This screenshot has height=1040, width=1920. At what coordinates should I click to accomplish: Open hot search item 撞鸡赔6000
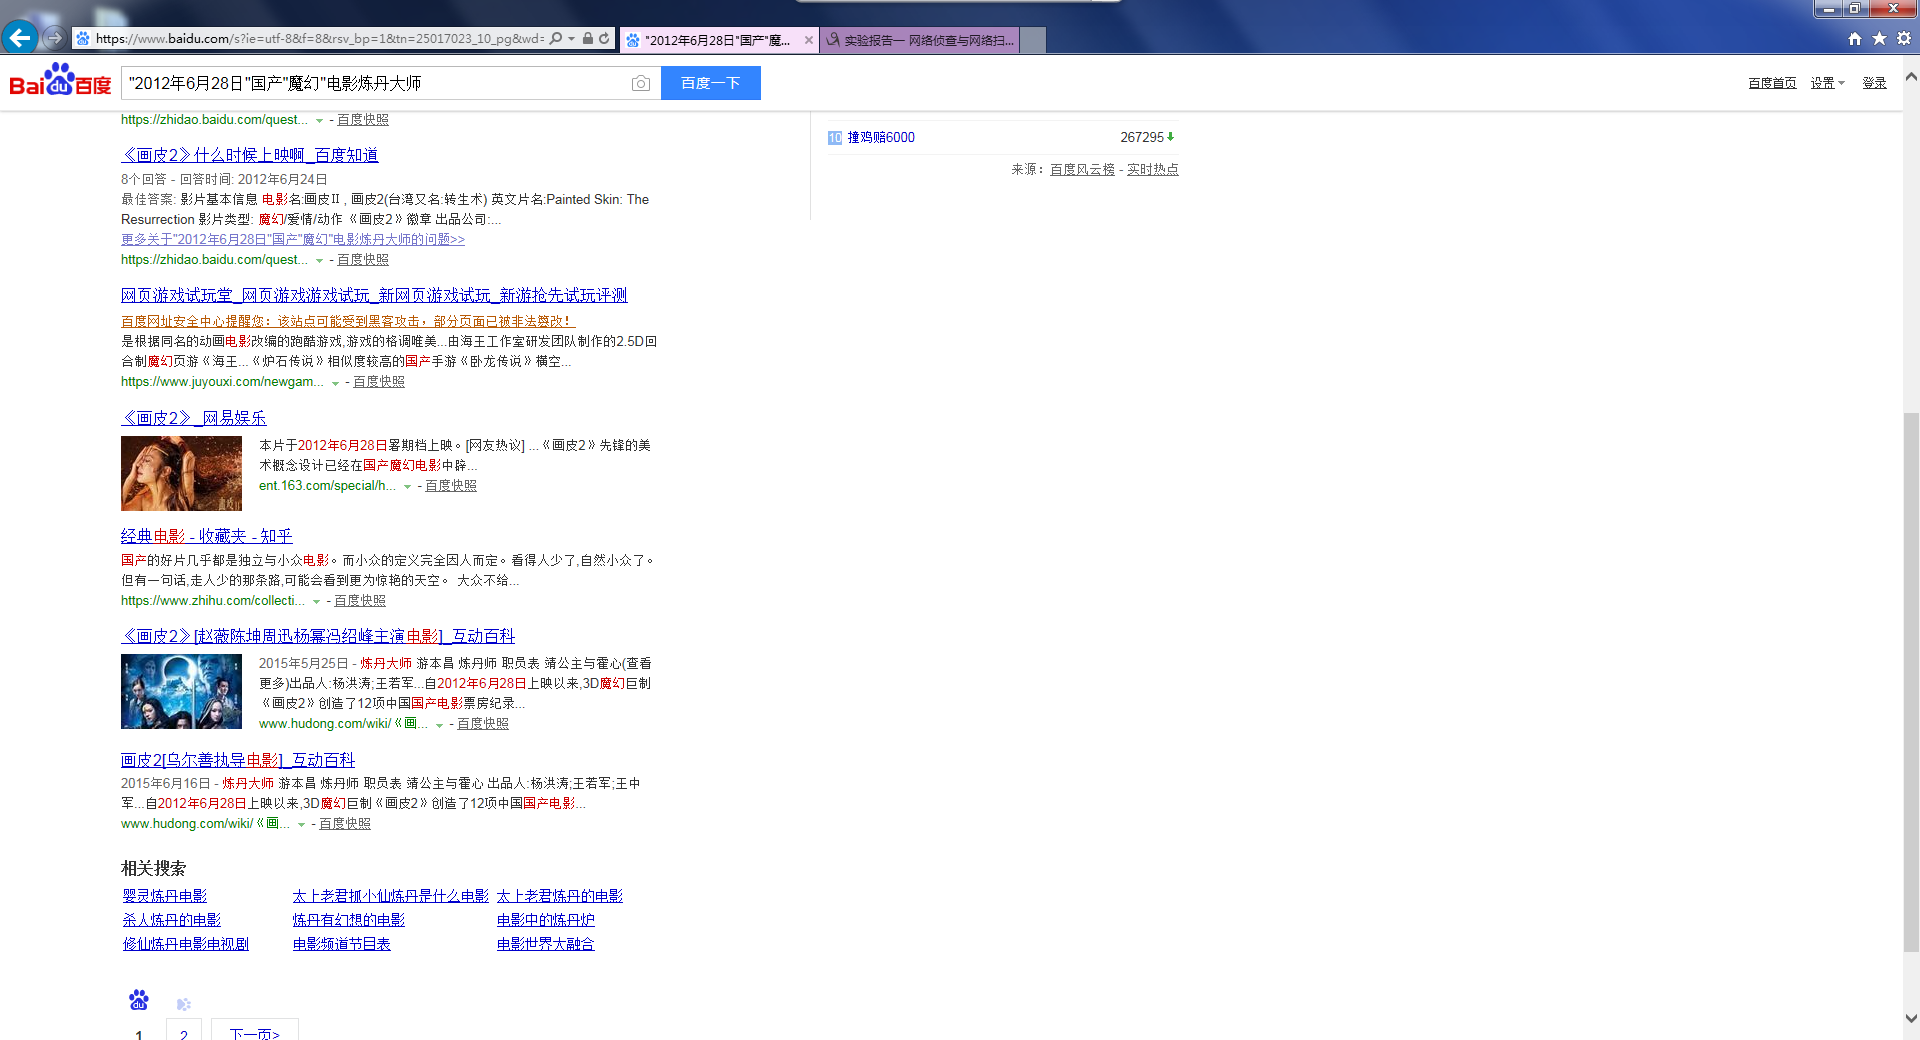[881, 137]
